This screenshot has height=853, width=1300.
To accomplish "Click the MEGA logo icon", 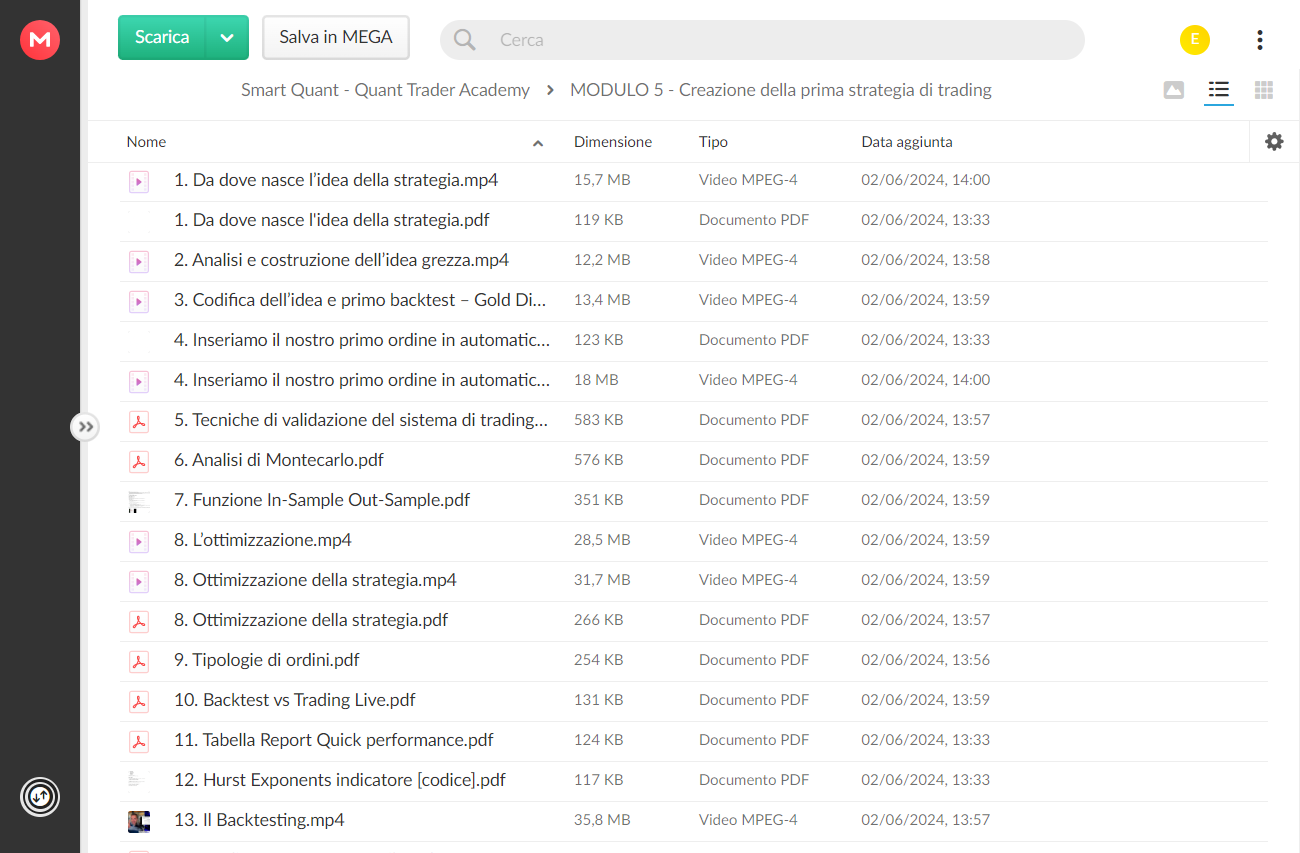I will pyautogui.click(x=40, y=40).
